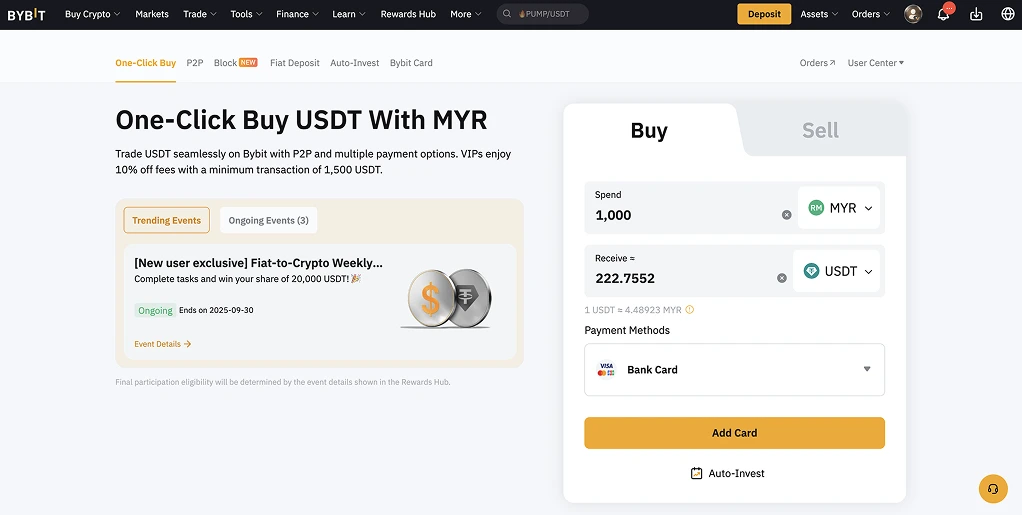Show Ongoing Events (3)
The height and width of the screenshot is (515, 1022).
[269, 220]
